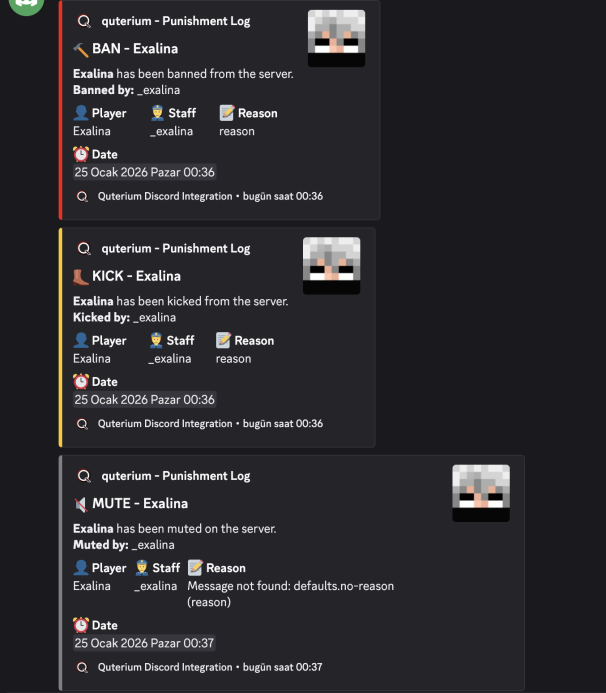Image resolution: width=606 pixels, height=693 pixels.
Task: Click the hammer icon beside BAN title
Action: (x=81, y=49)
